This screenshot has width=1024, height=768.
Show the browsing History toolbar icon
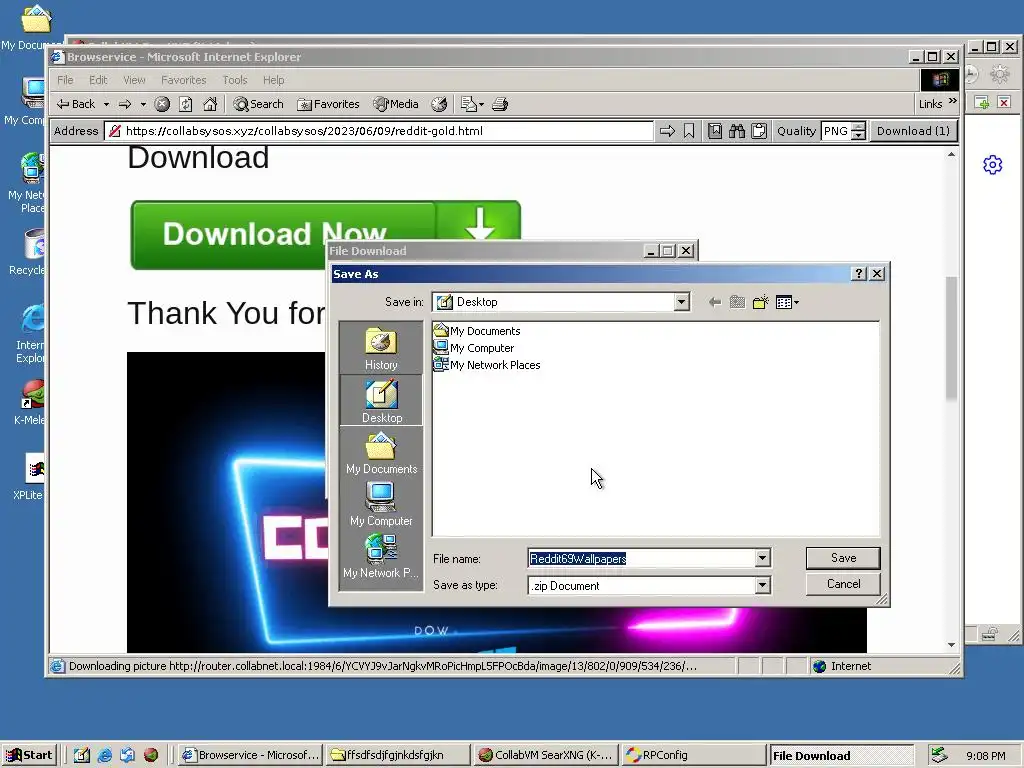coord(440,104)
